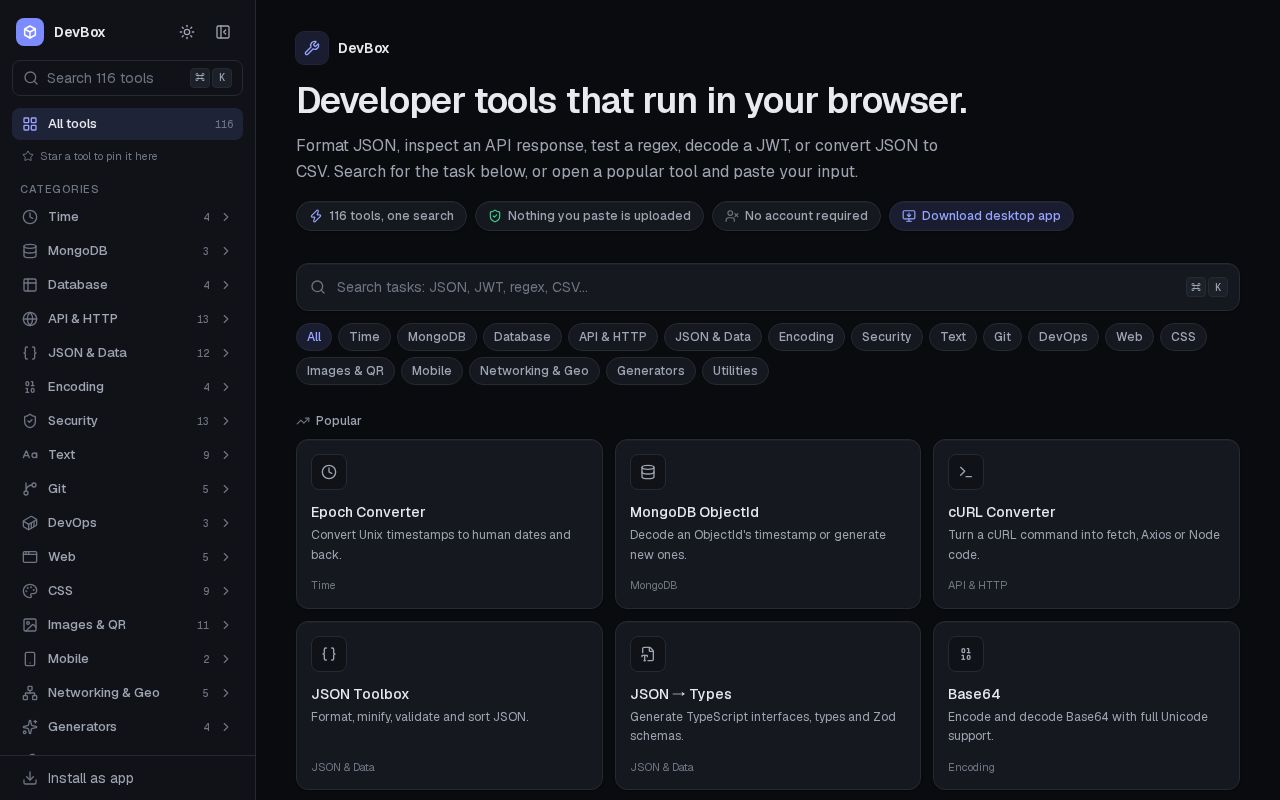The height and width of the screenshot is (800, 1280).
Task: Expand the API & HTTP category chevron
Action: (x=226, y=319)
